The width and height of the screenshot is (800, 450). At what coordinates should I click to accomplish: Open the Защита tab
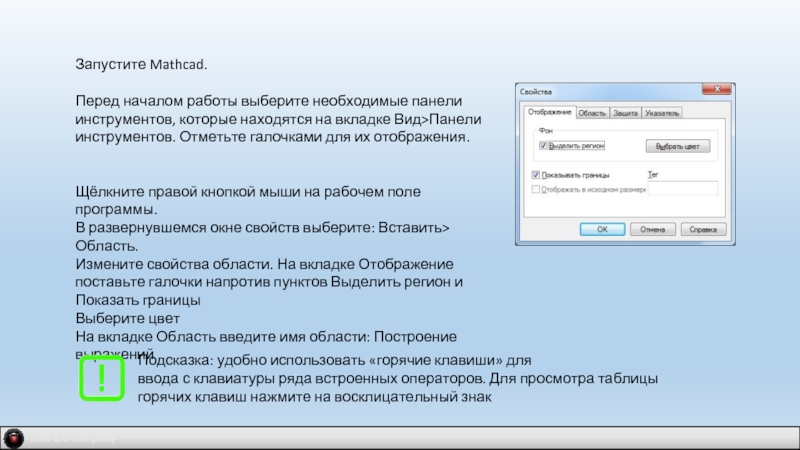pos(625,113)
